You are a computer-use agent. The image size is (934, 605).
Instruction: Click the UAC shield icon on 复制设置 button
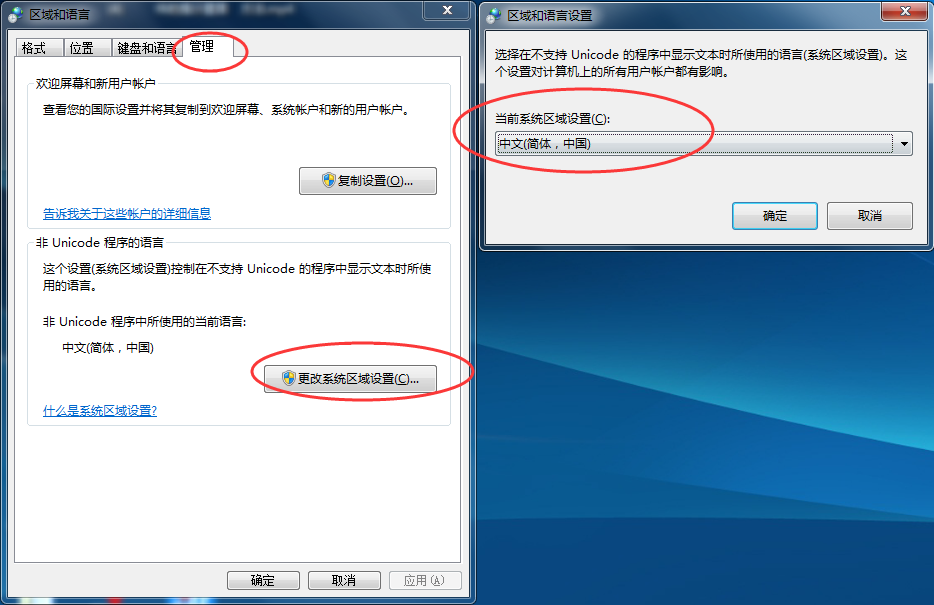(329, 180)
